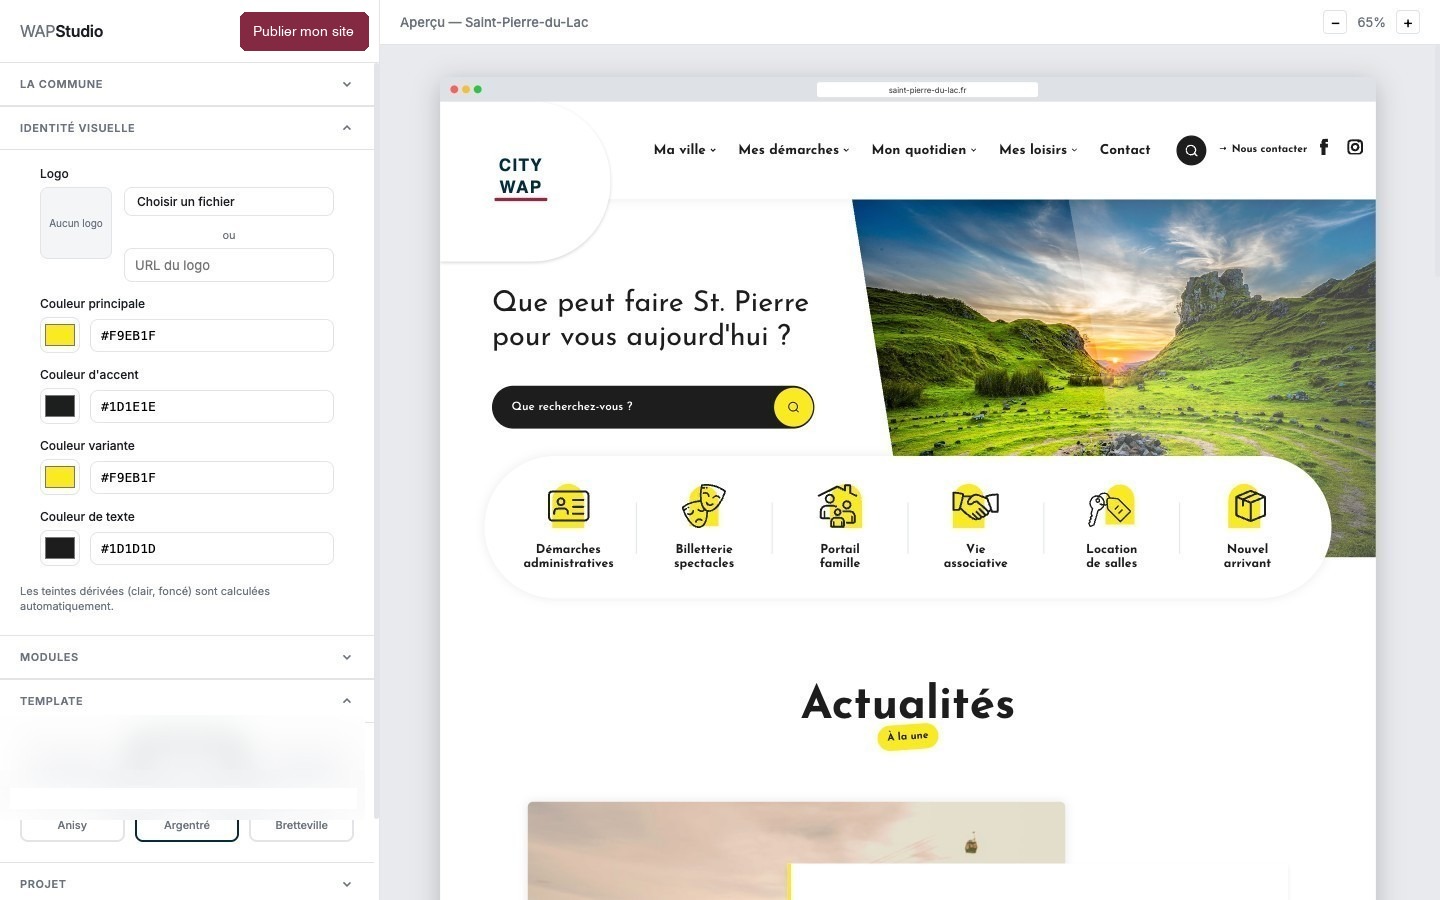
Task: Click the Que peut faire St. Pierre headline
Action: pos(651,319)
